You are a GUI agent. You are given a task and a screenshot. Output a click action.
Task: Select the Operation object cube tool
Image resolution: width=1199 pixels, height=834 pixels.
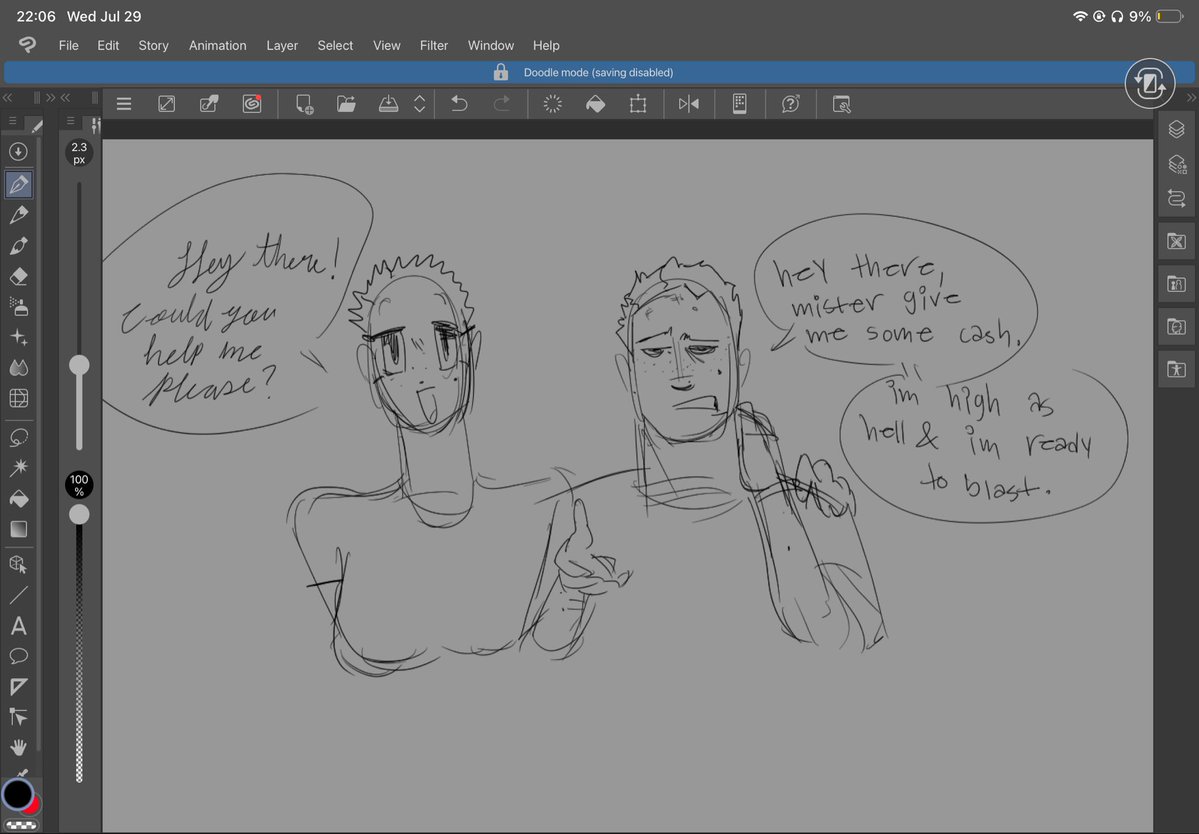(x=18, y=564)
